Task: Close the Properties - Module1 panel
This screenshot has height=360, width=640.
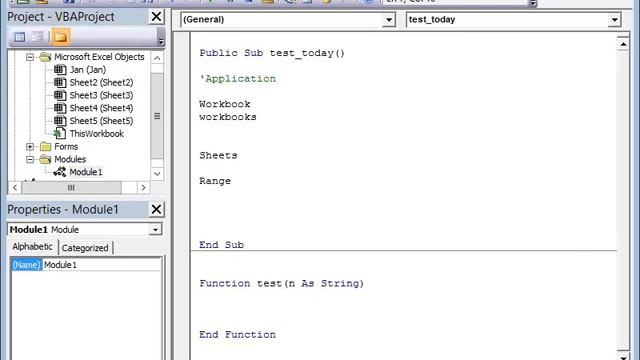Action: (x=156, y=209)
